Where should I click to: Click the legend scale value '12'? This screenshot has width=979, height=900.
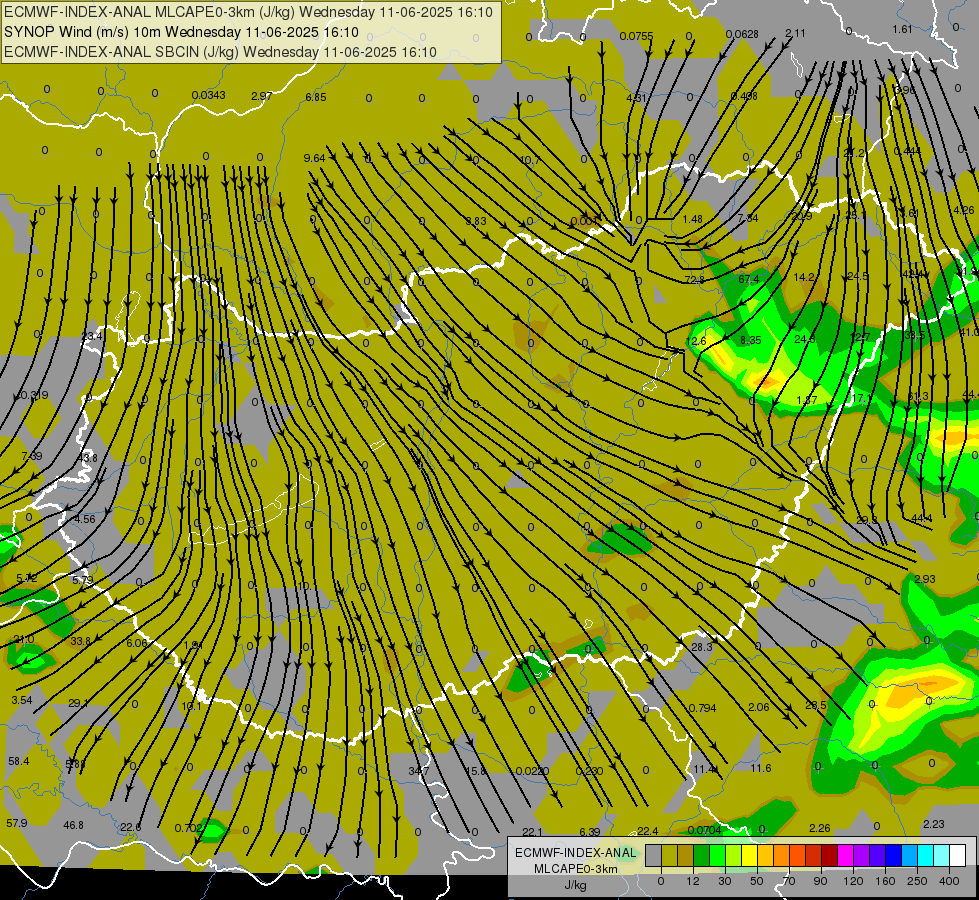[693, 881]
